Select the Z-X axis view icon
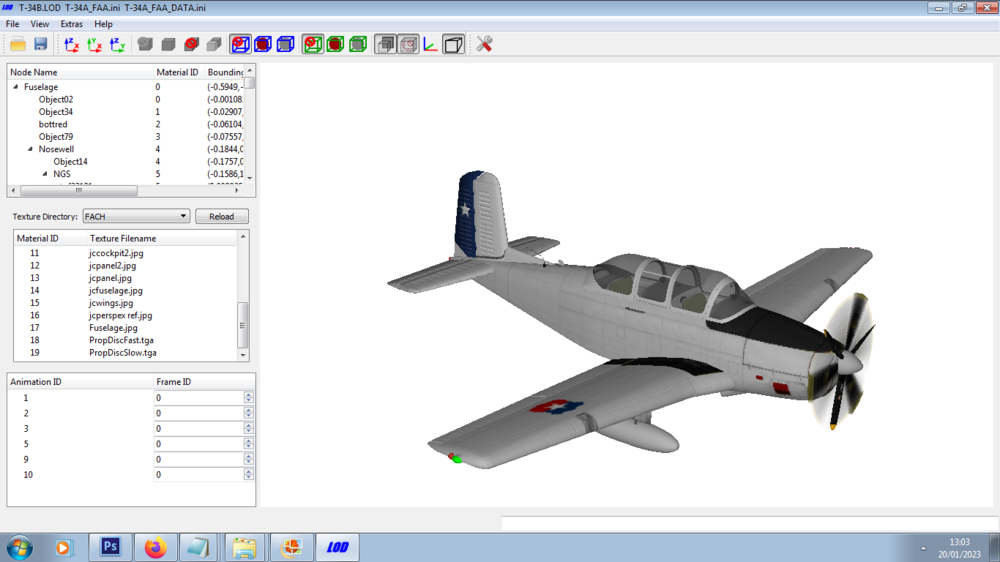1000x562 pixels. click(x=71, y=44)
